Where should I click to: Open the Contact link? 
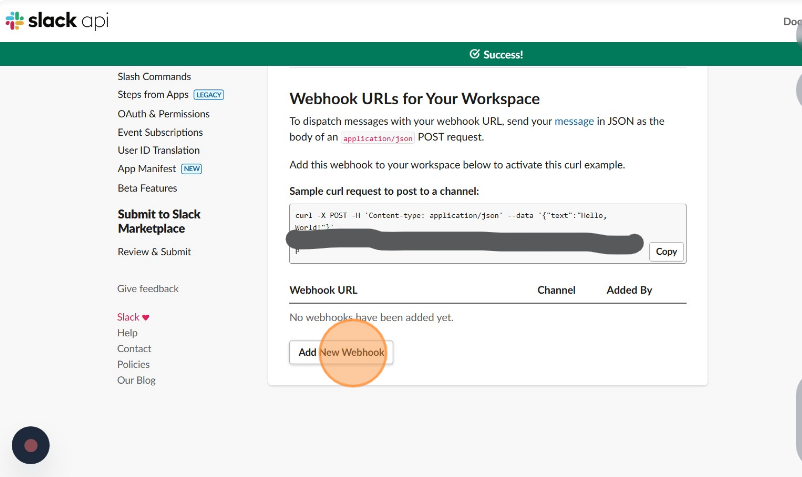[134, 349]
